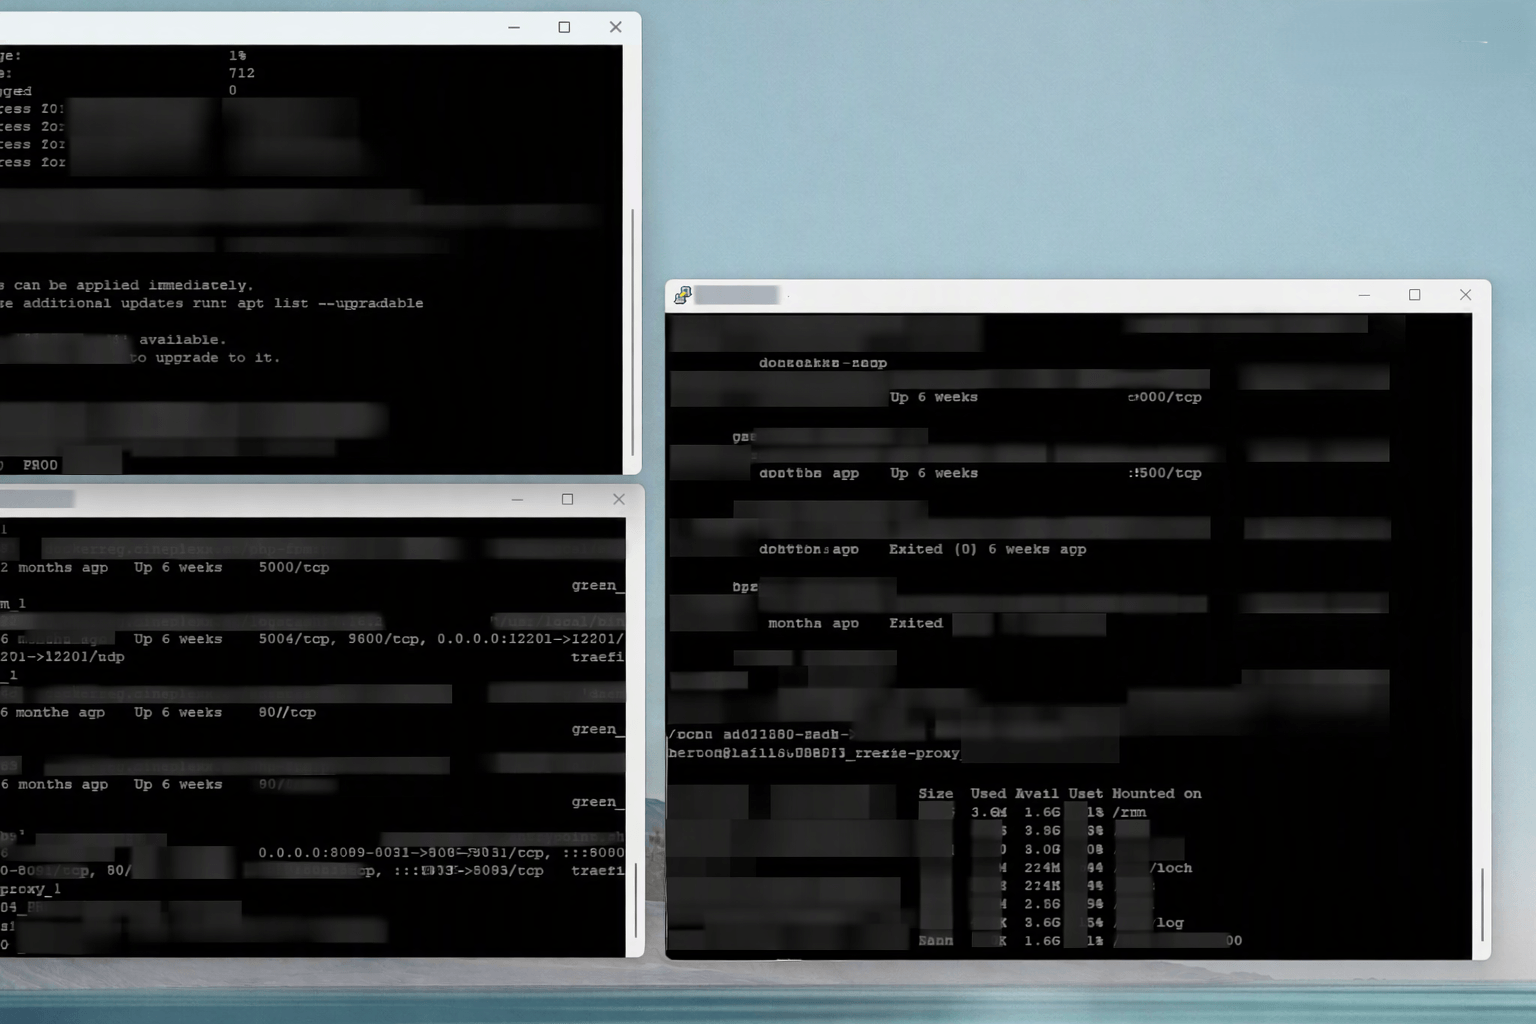The width and height of the screenshot is (1536, 1024).
Task: Close the bottom-left container list terminal
Action: (618, 499)
